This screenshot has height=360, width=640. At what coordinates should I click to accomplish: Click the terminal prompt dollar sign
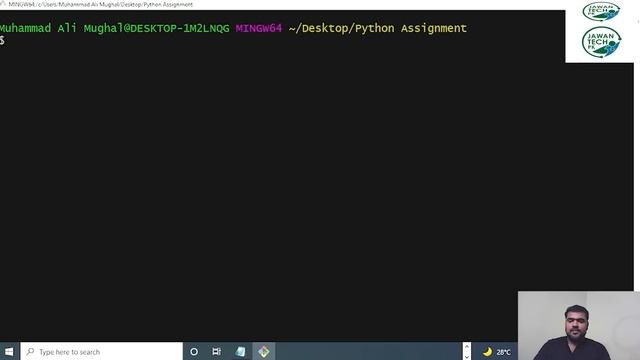pos(2,40)
